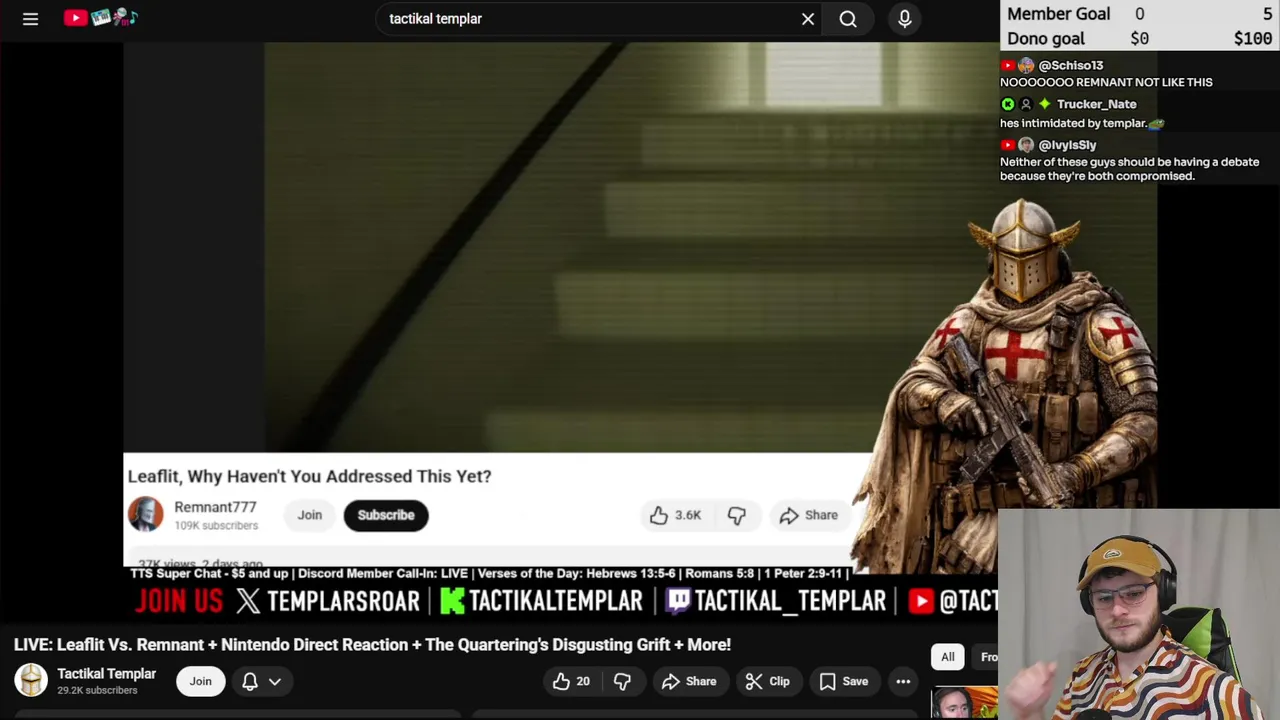1280x720 pixels.
Task: Run search with the magnifier icon
Action: tap(848, 19)
